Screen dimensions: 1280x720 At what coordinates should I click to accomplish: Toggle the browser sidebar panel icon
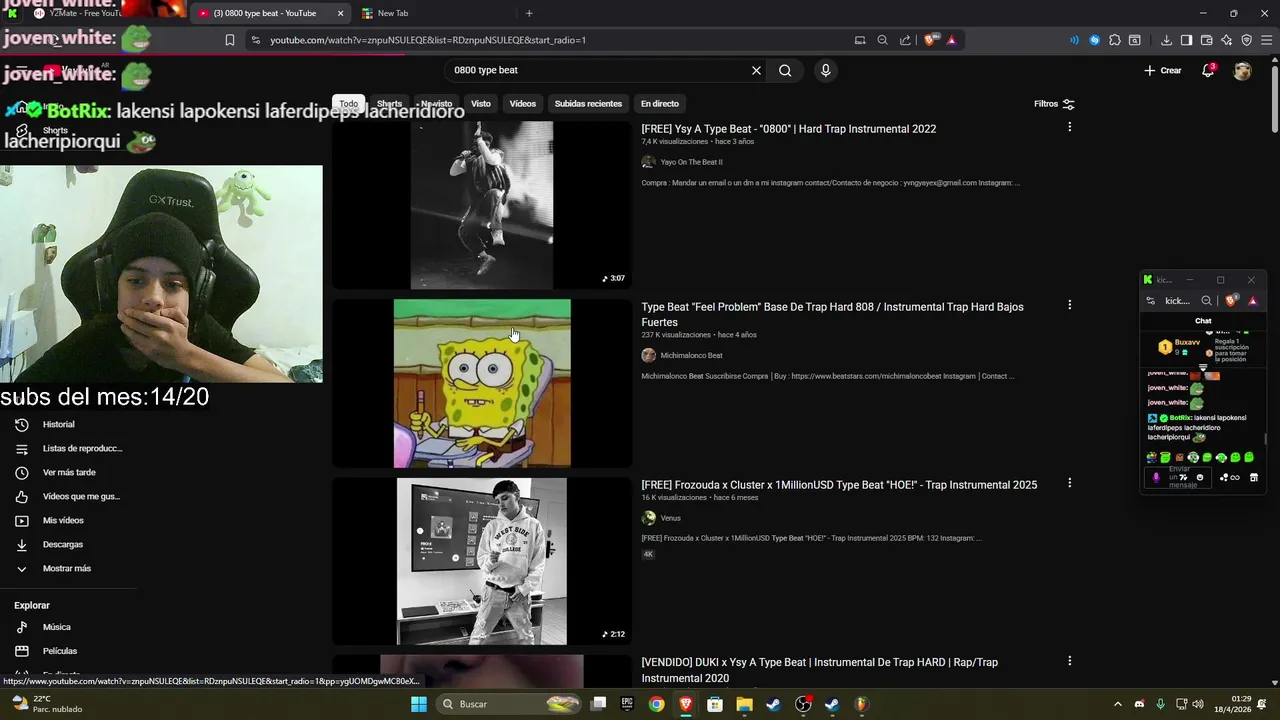coord(1186,40)
